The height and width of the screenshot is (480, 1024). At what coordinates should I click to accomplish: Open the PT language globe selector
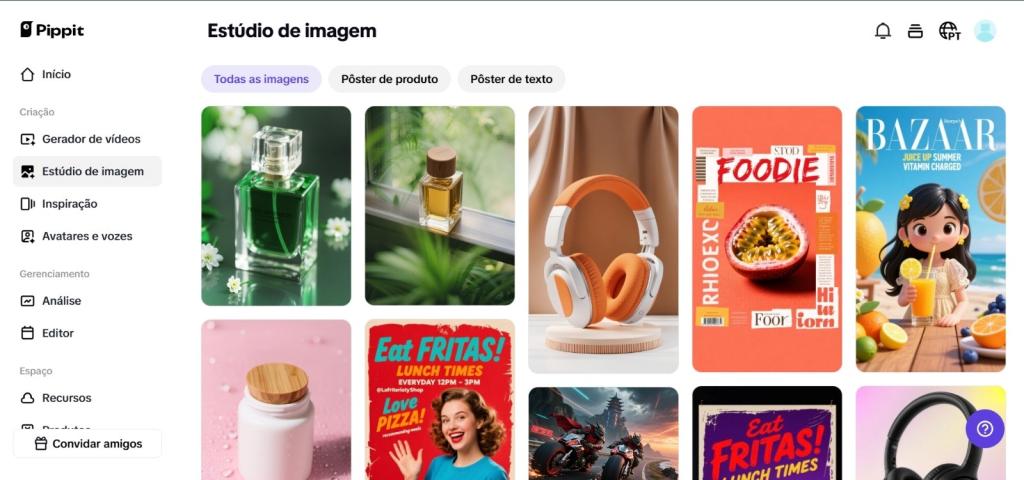[x=950, y=31]
